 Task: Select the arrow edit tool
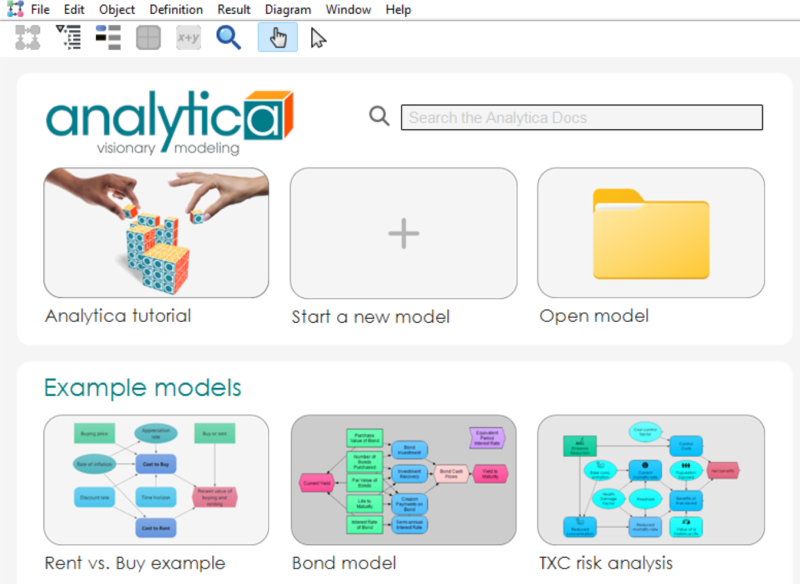(318, 38)
